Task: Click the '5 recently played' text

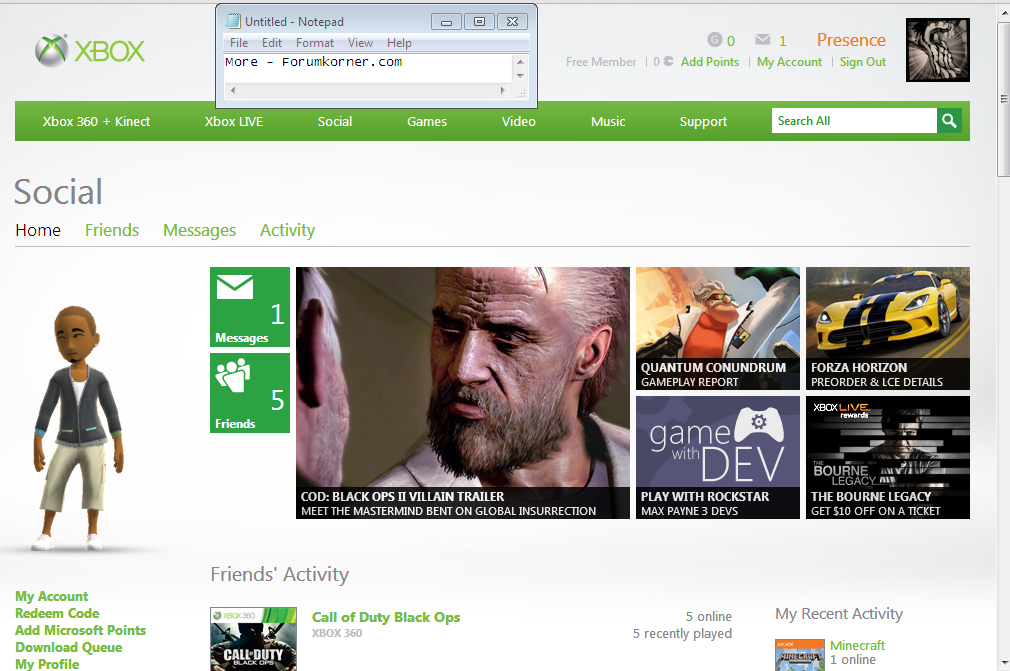Action: 682,634
